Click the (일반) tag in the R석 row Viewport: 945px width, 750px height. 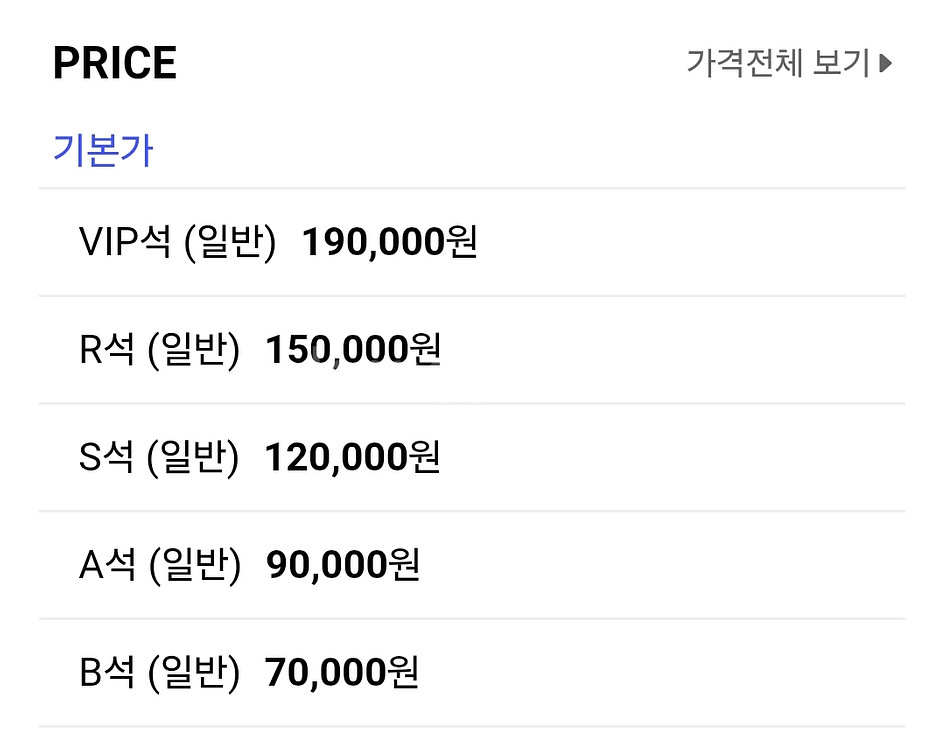(194, 351)
